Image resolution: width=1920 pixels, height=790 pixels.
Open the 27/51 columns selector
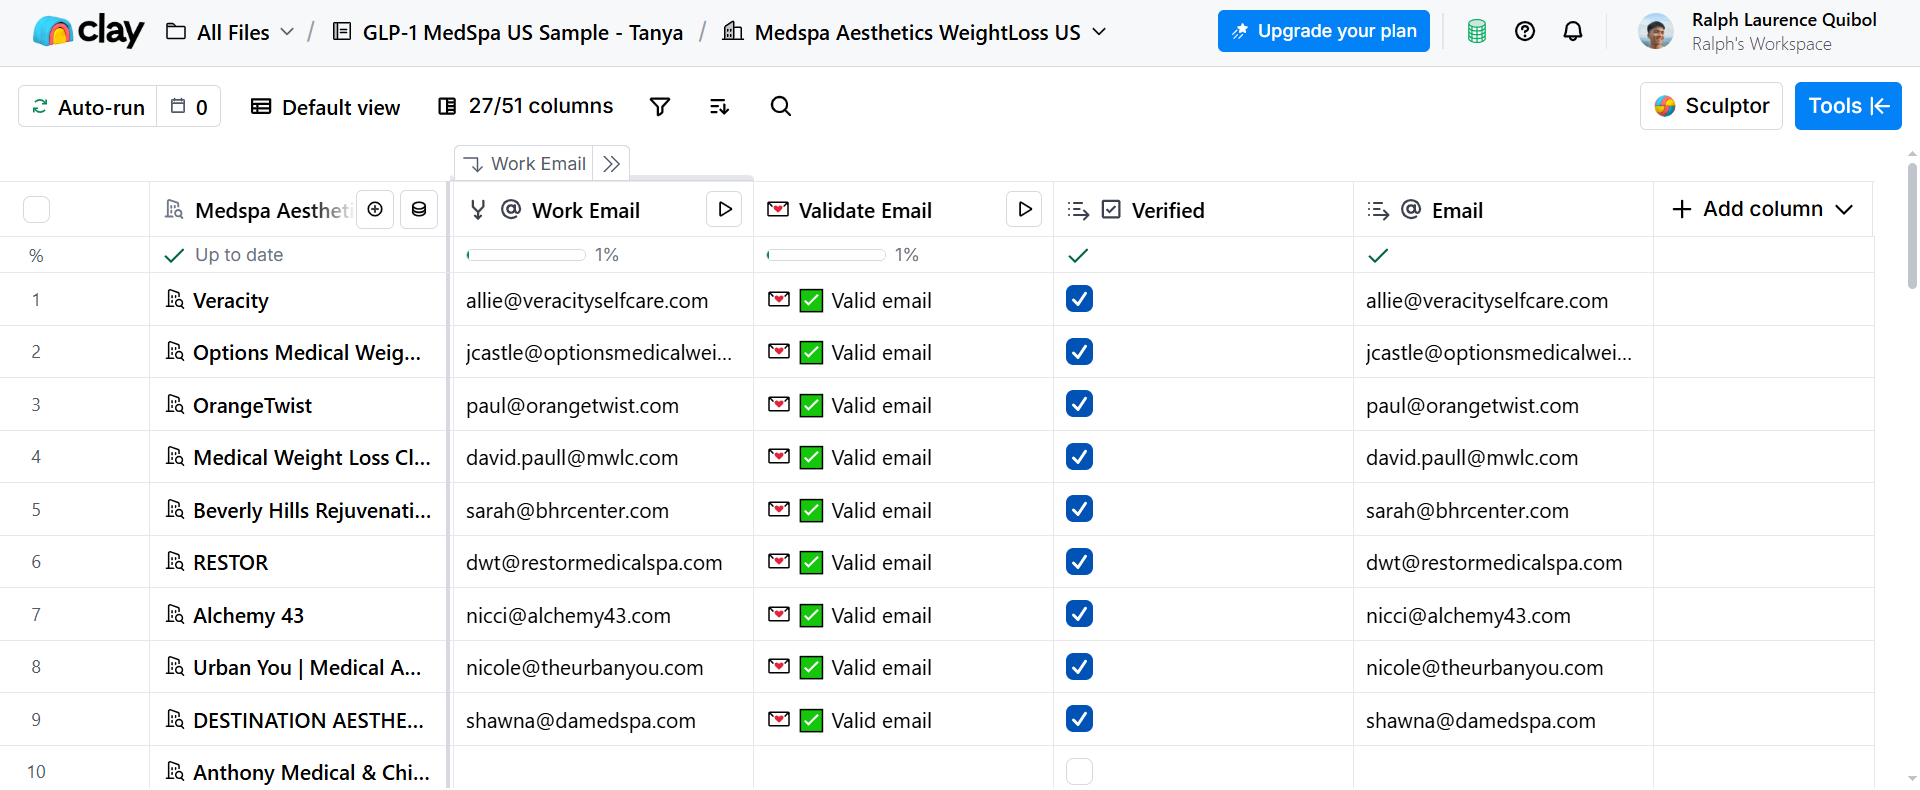(526, 106)
